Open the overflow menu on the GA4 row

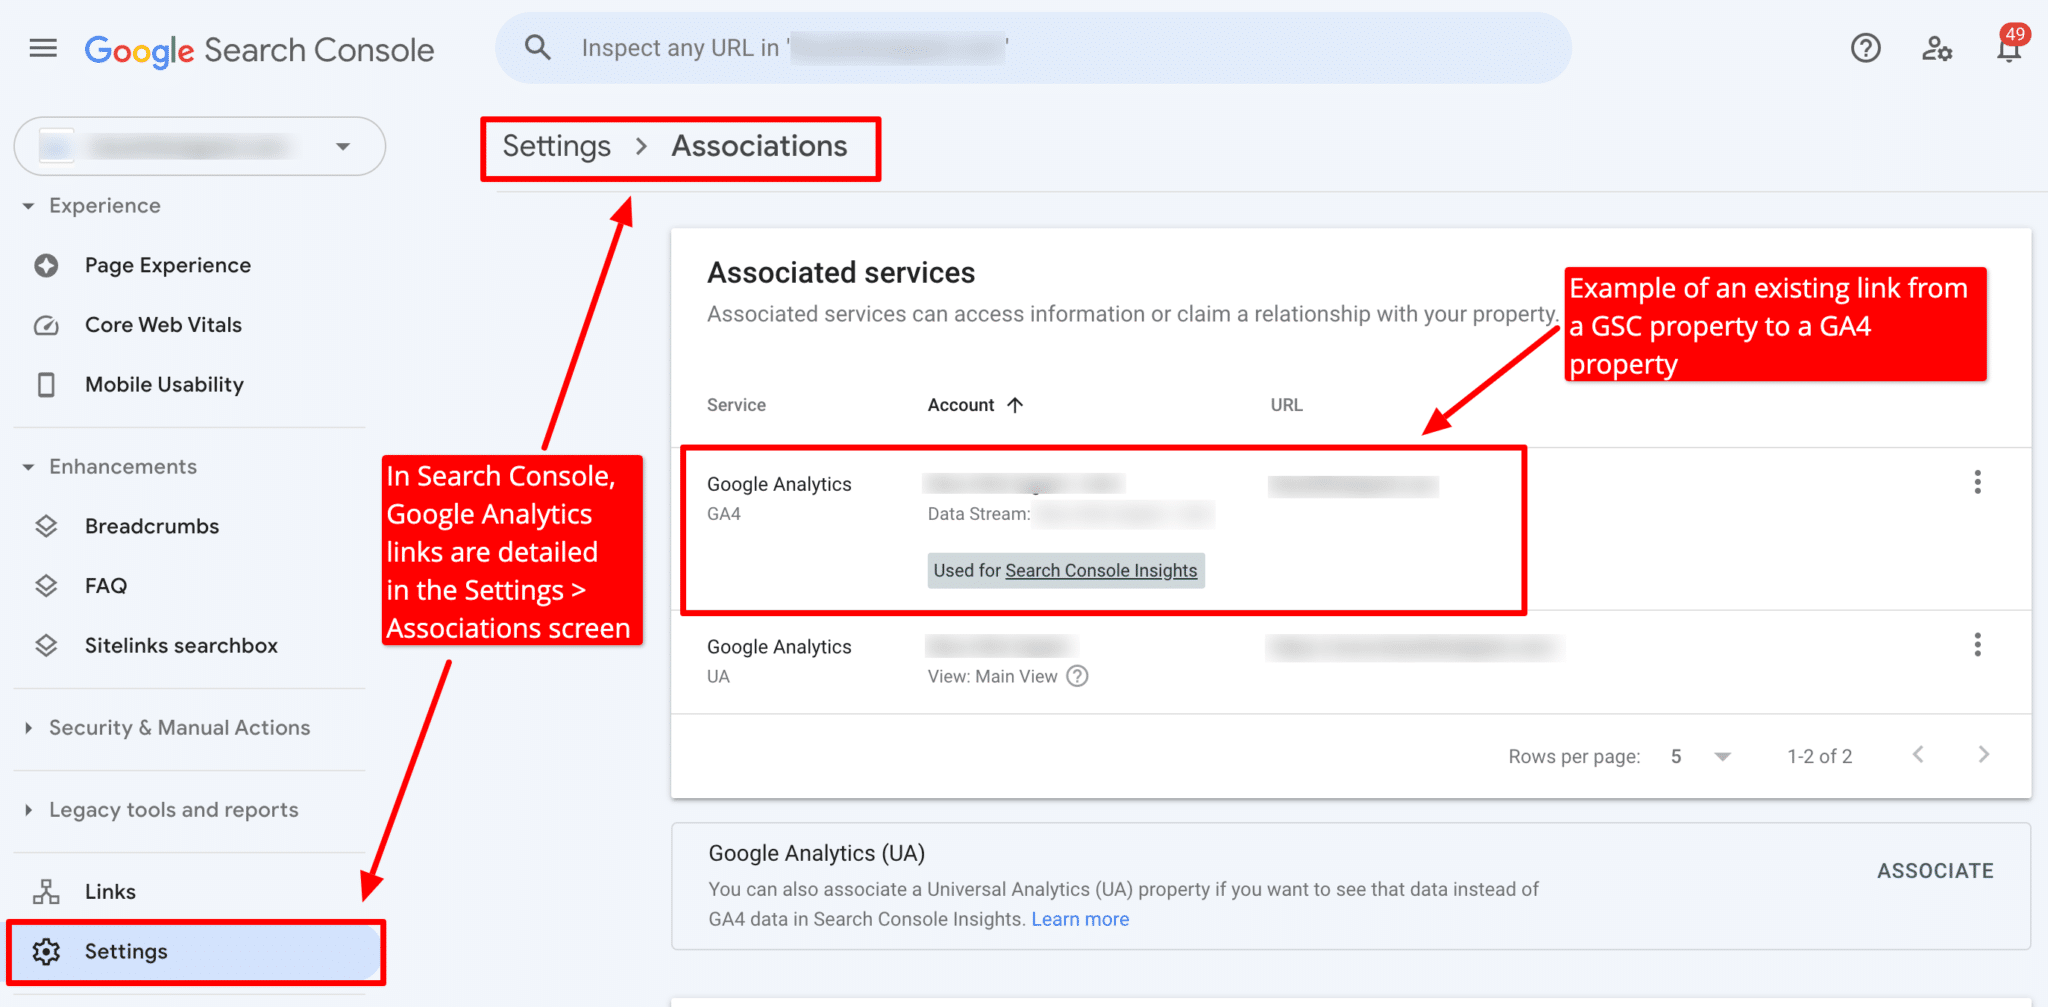[1977, 482]
